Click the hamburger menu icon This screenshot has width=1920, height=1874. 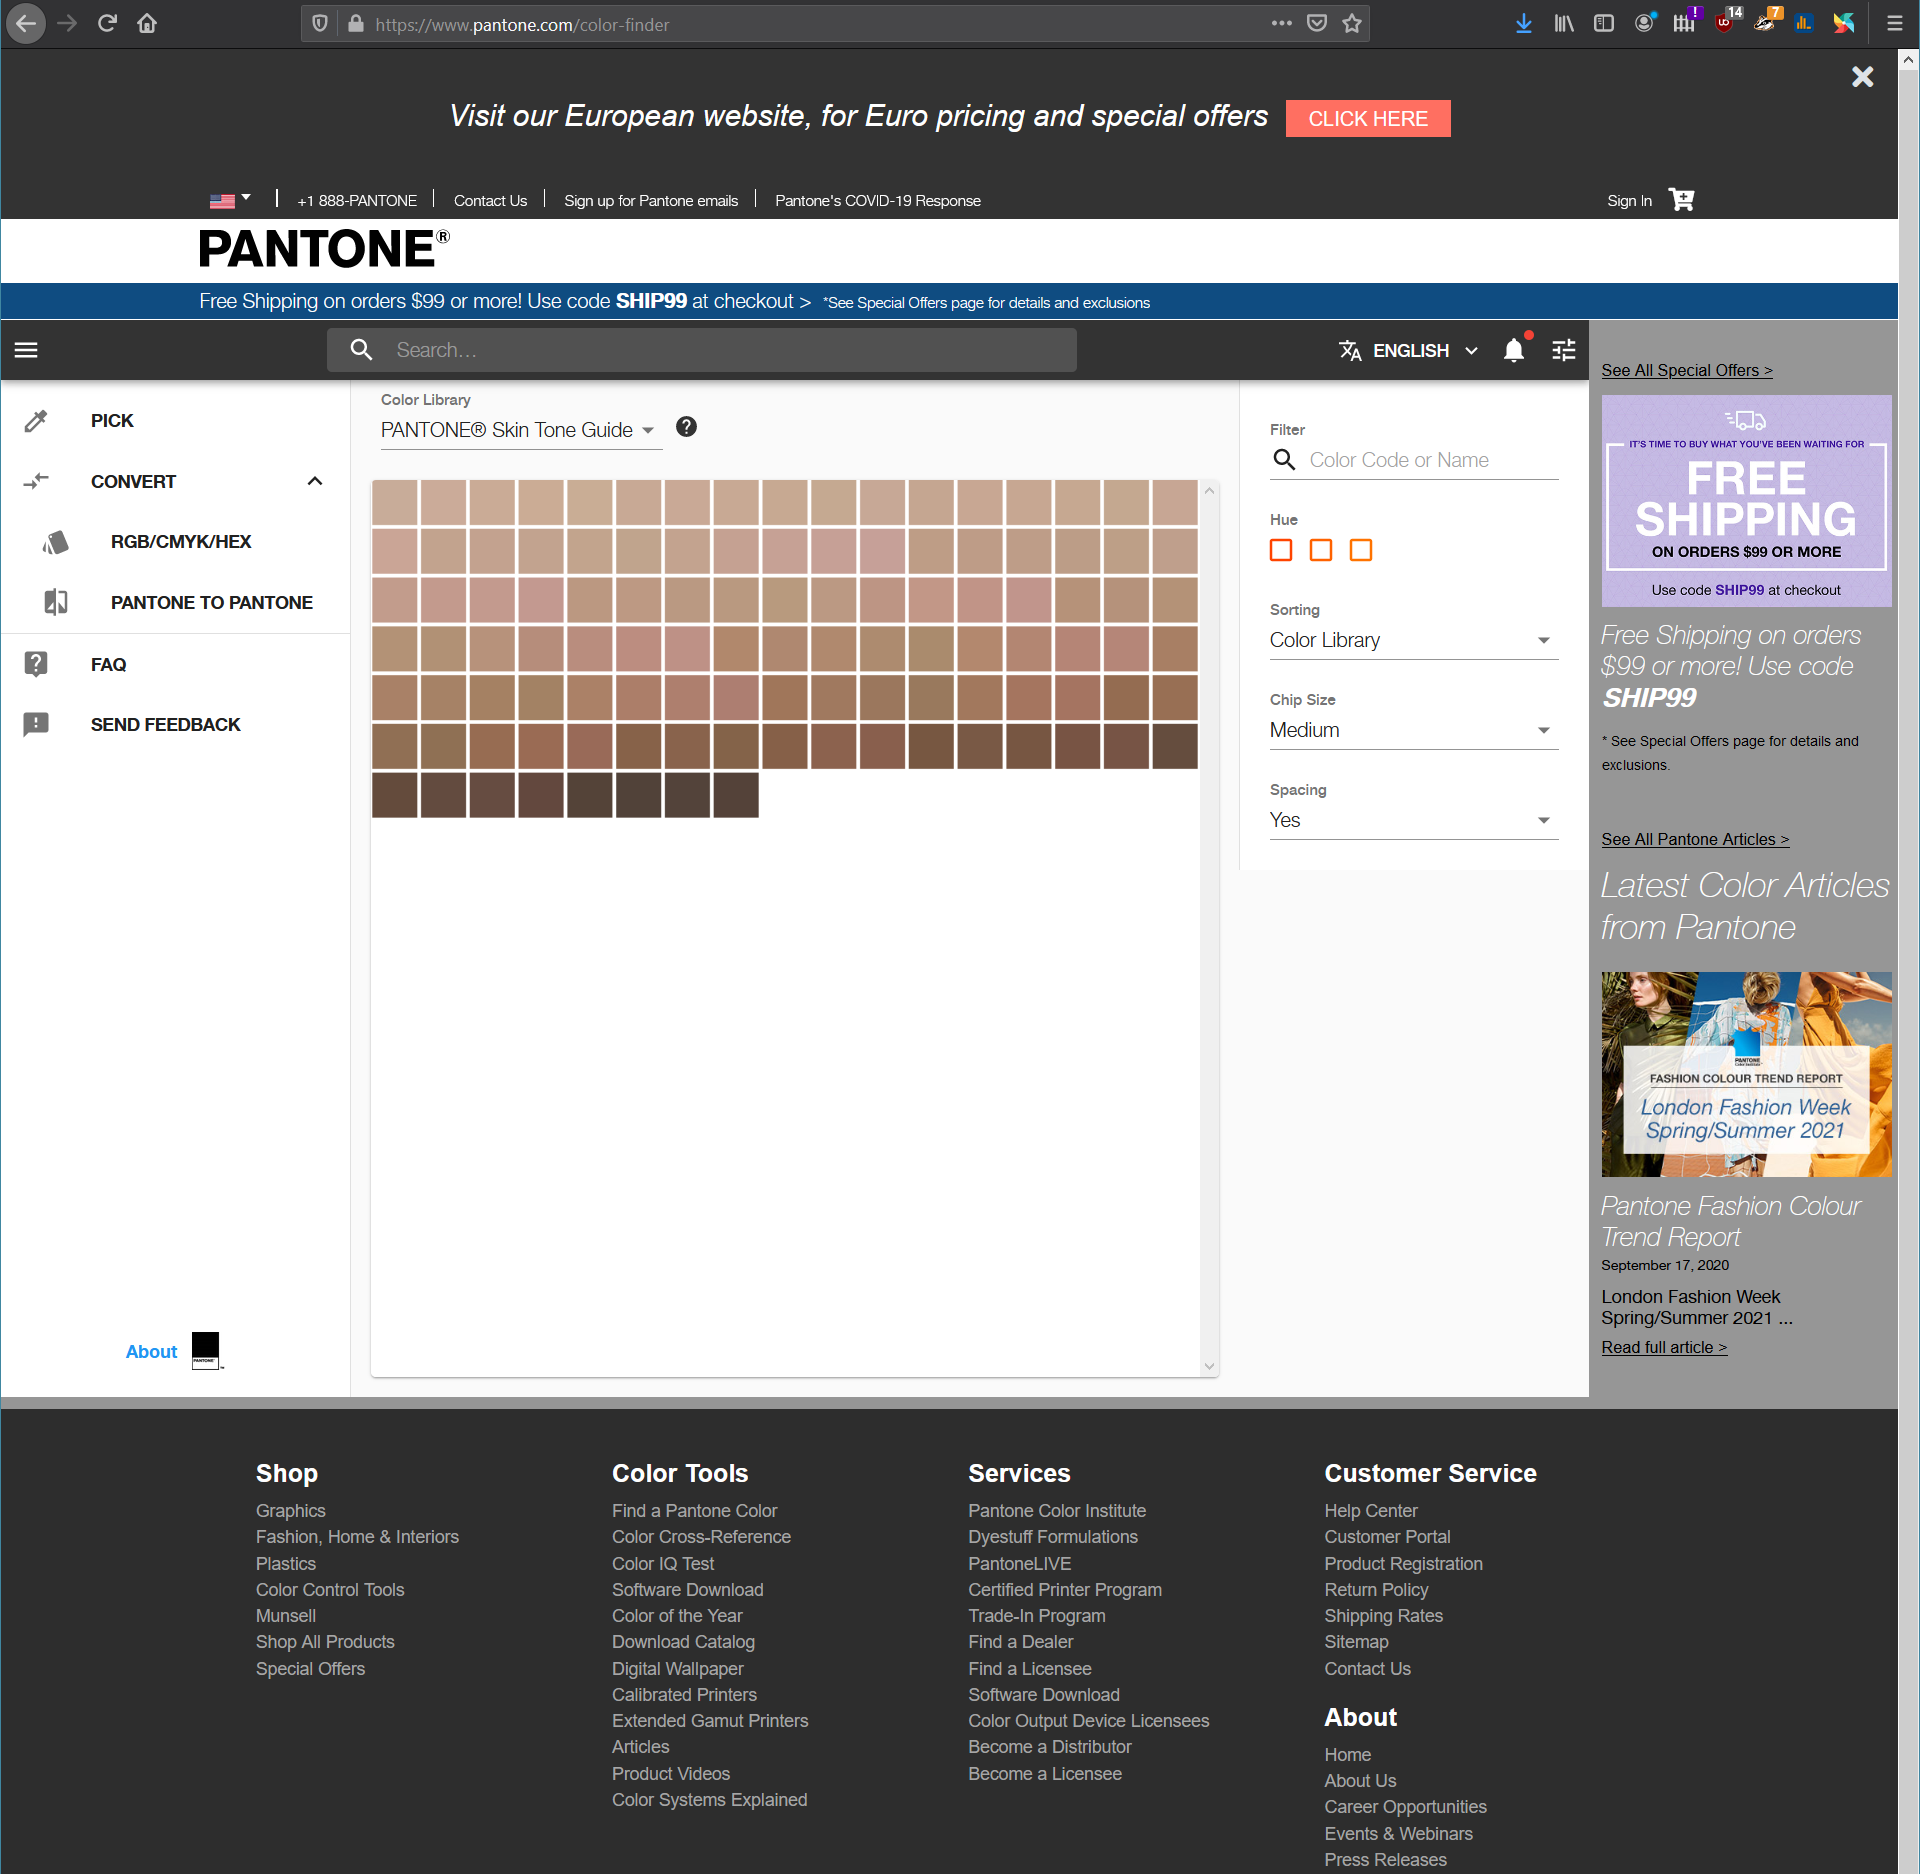point(26,350)
